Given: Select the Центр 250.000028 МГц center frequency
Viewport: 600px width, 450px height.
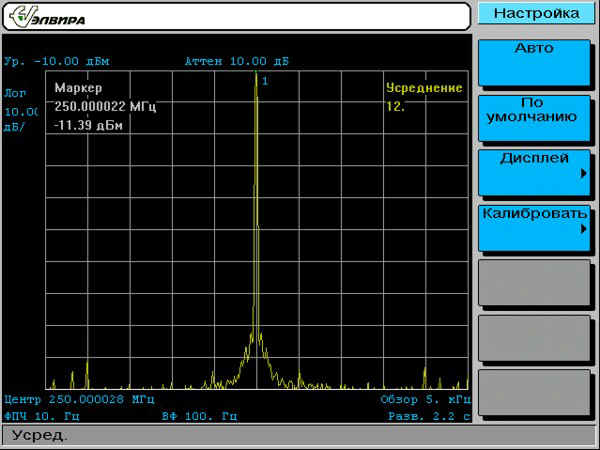Looking at the screenshot, I should tap(78, 399).
